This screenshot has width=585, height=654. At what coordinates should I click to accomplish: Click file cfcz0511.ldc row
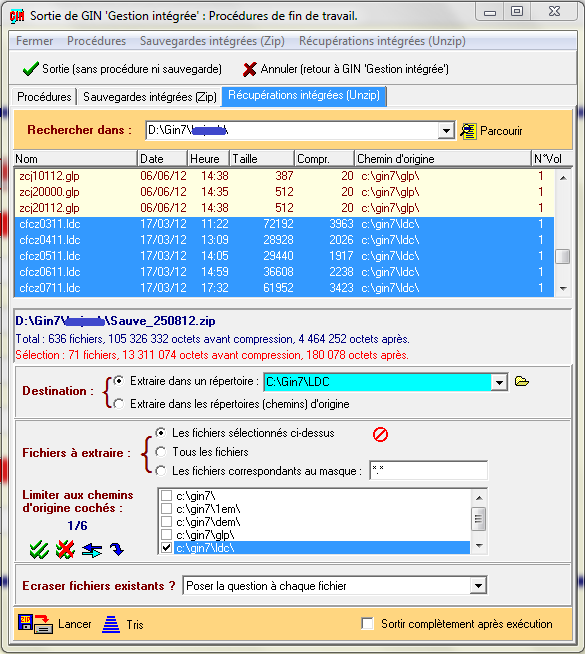(x=284, y=256)
